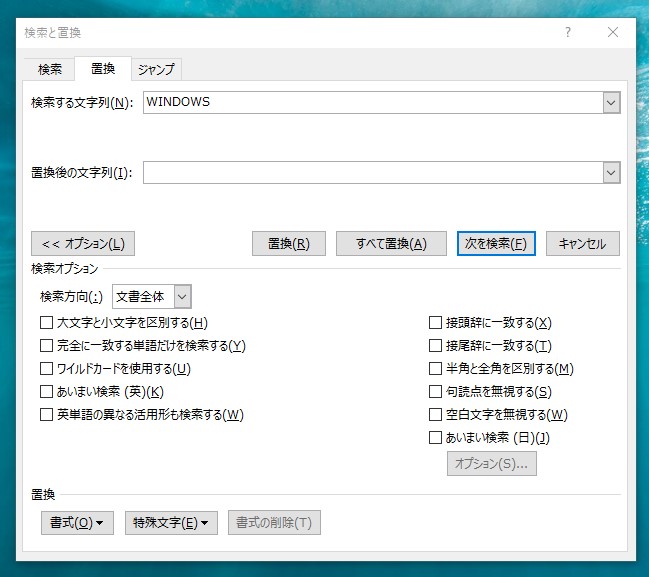The height and width of the screenshot is (577, 649).
Task: Close the 検索と置換 dialog
Action: coord(613,32)
